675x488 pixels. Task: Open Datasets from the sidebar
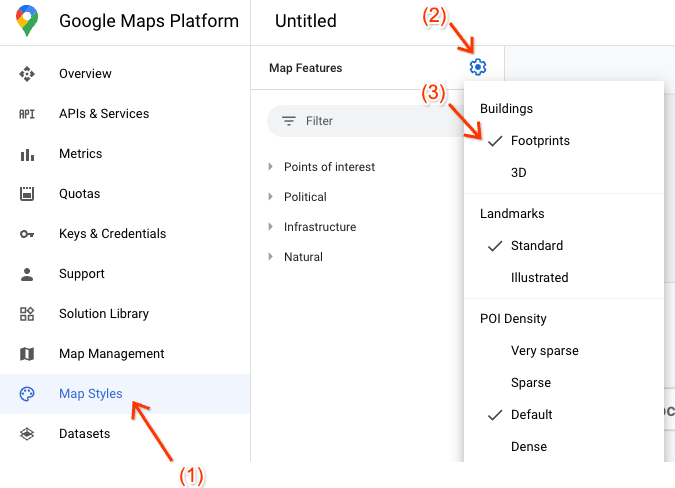click(84, 434)
